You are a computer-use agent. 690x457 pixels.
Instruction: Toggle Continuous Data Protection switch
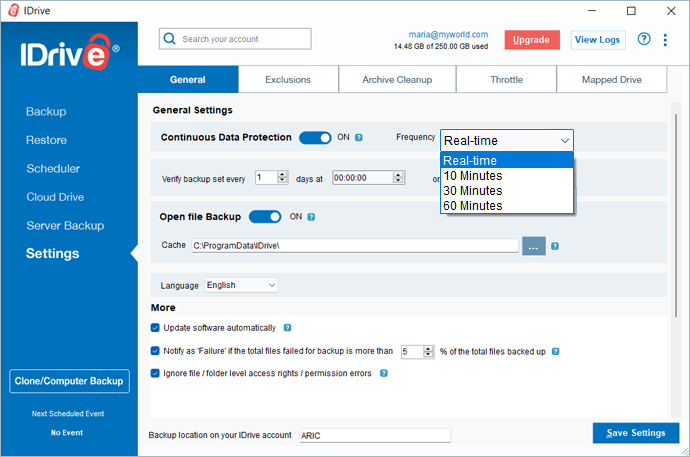point(315,138)
